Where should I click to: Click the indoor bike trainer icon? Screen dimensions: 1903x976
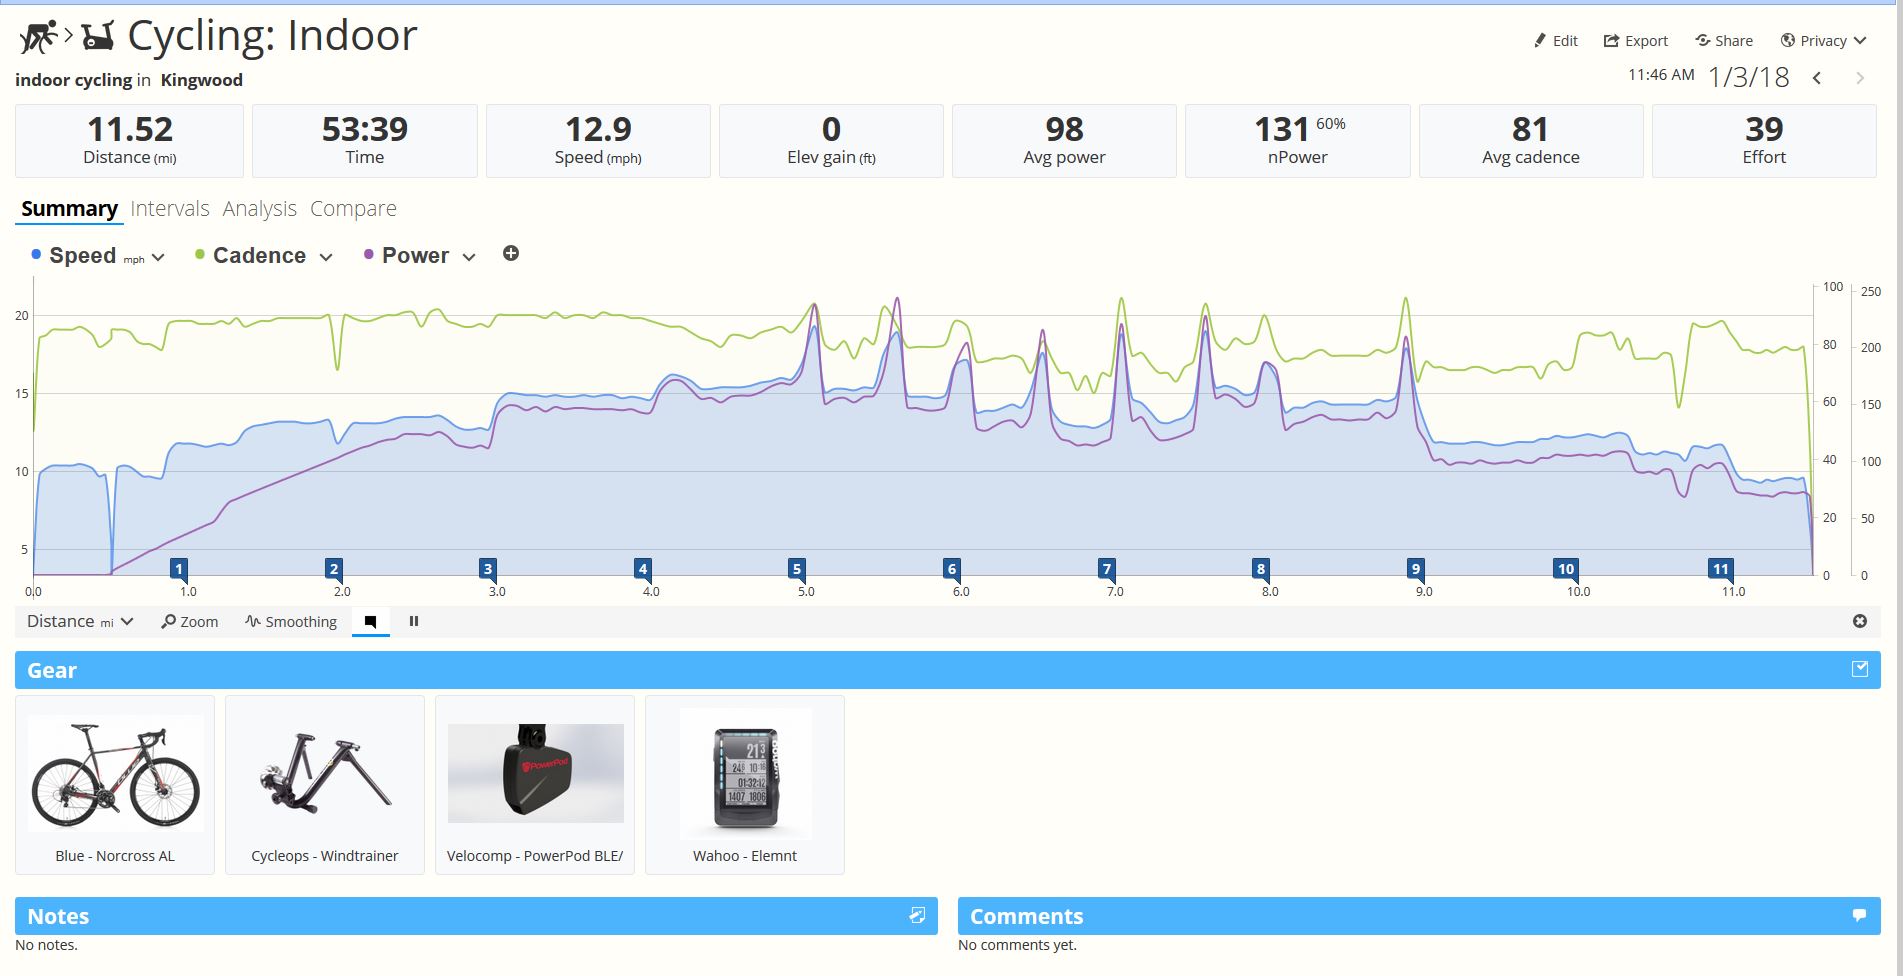(x=98, y=37)
